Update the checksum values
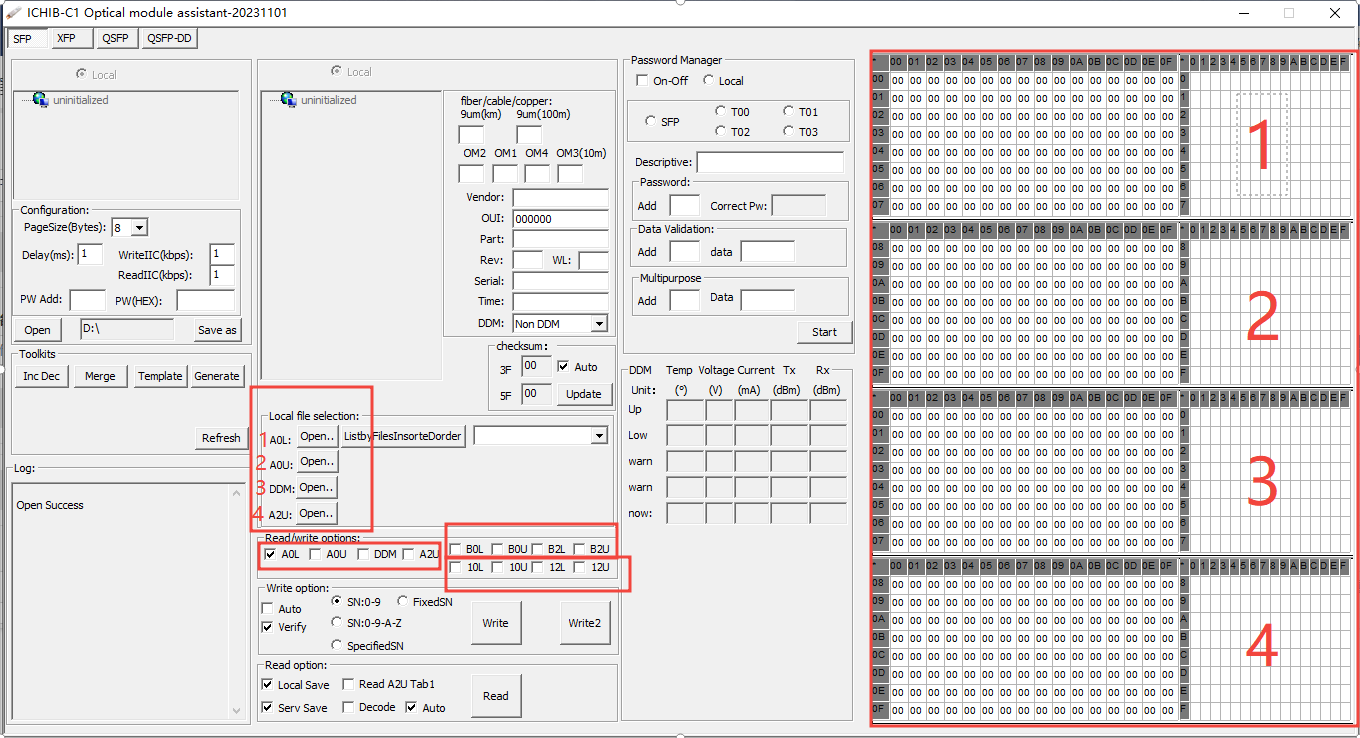The image size is (1360, 738). [x=584, y=394]
